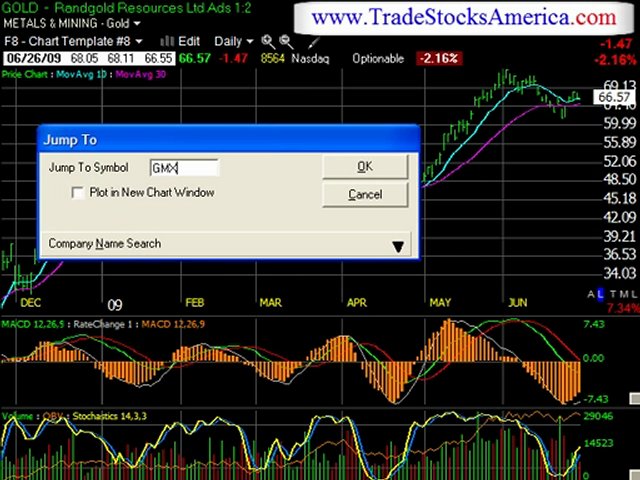Select the A scale option
Viewport: 640px width, 480px height.
[591, 294]
